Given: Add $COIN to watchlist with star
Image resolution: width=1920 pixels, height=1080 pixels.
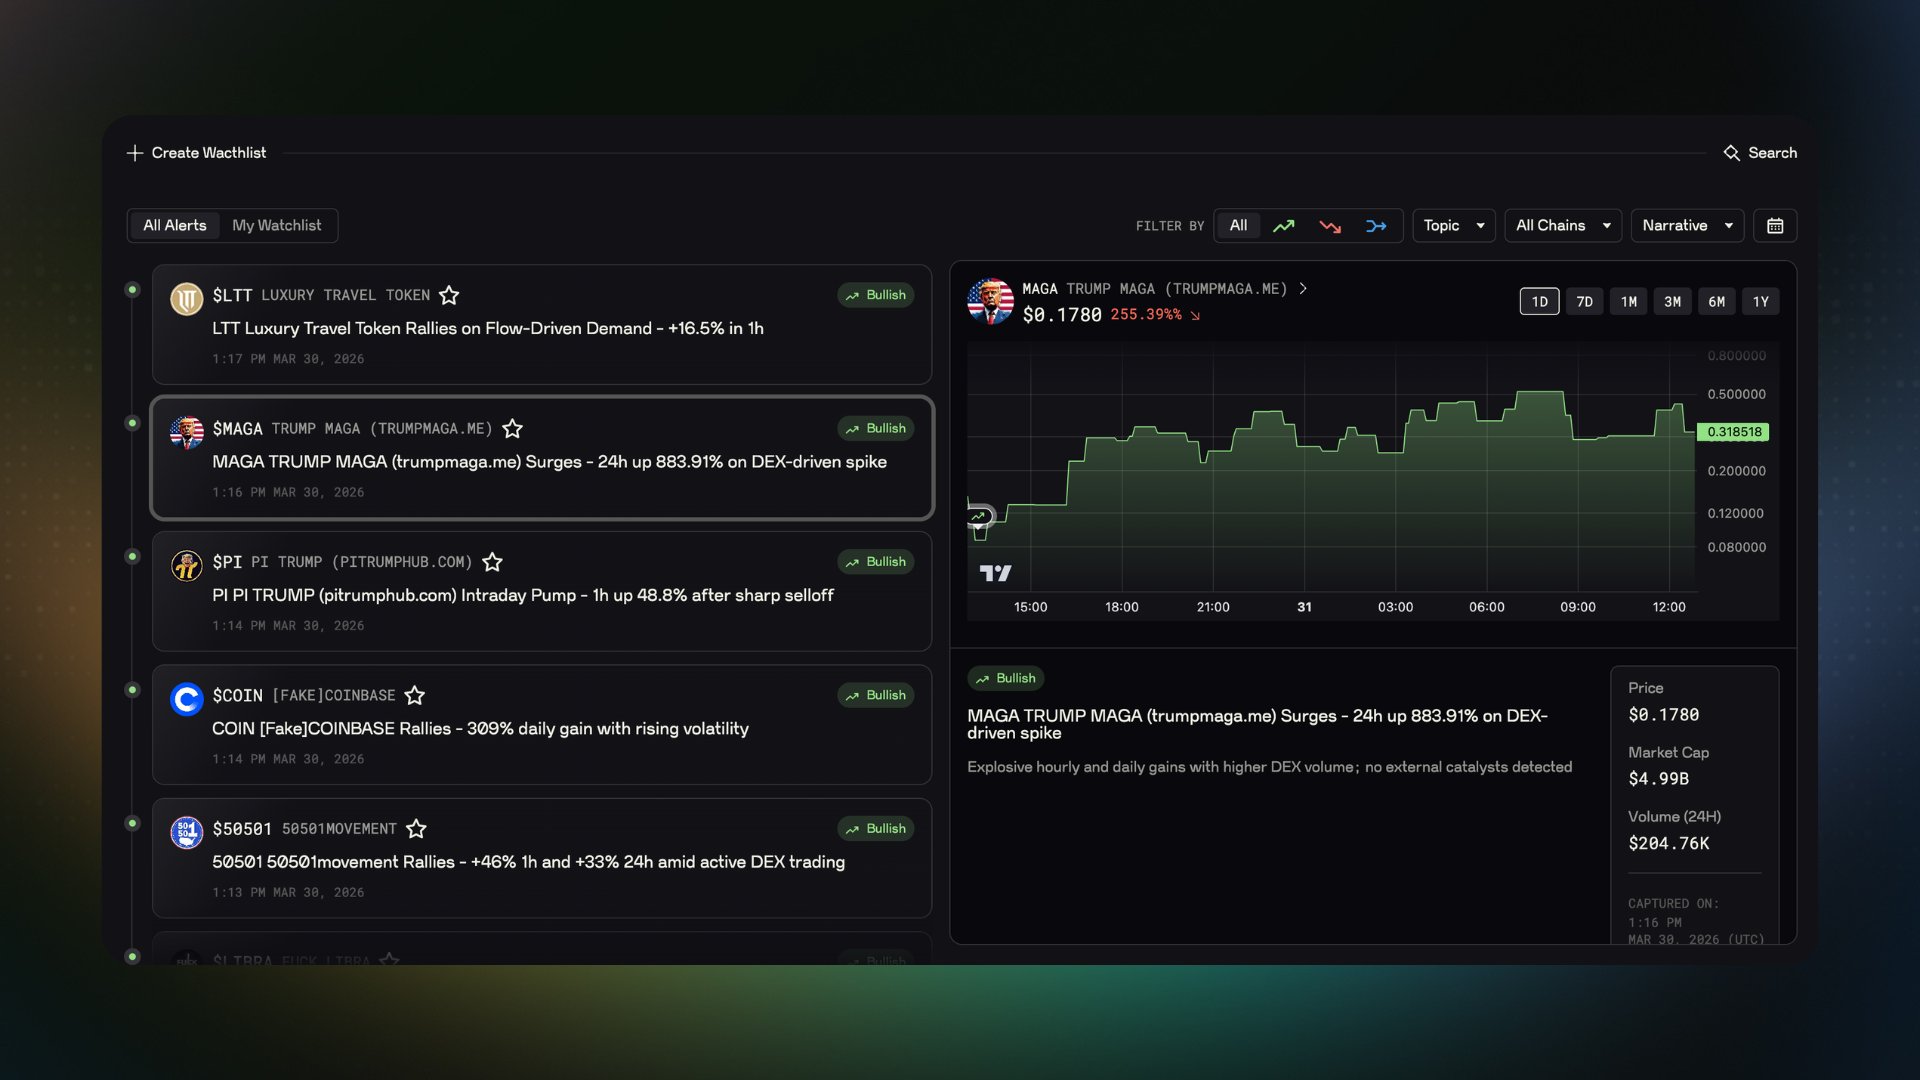Looking at the screenshot, I should 415,695.
